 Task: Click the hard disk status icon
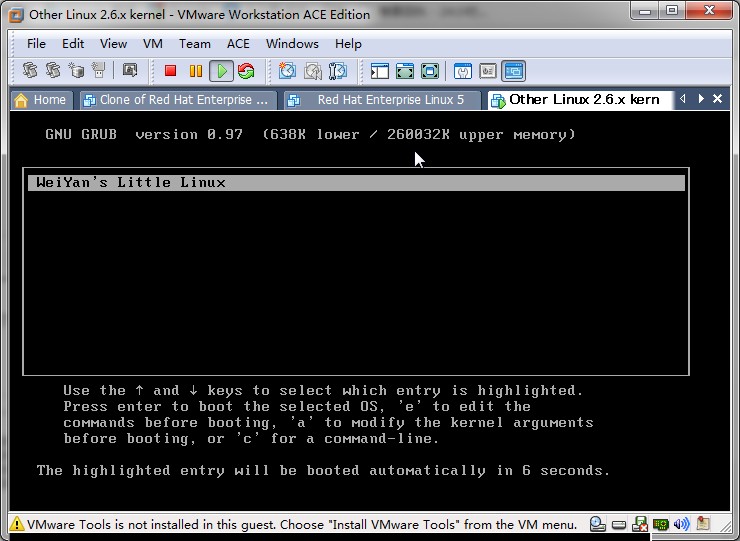click(x=619, y=524)
